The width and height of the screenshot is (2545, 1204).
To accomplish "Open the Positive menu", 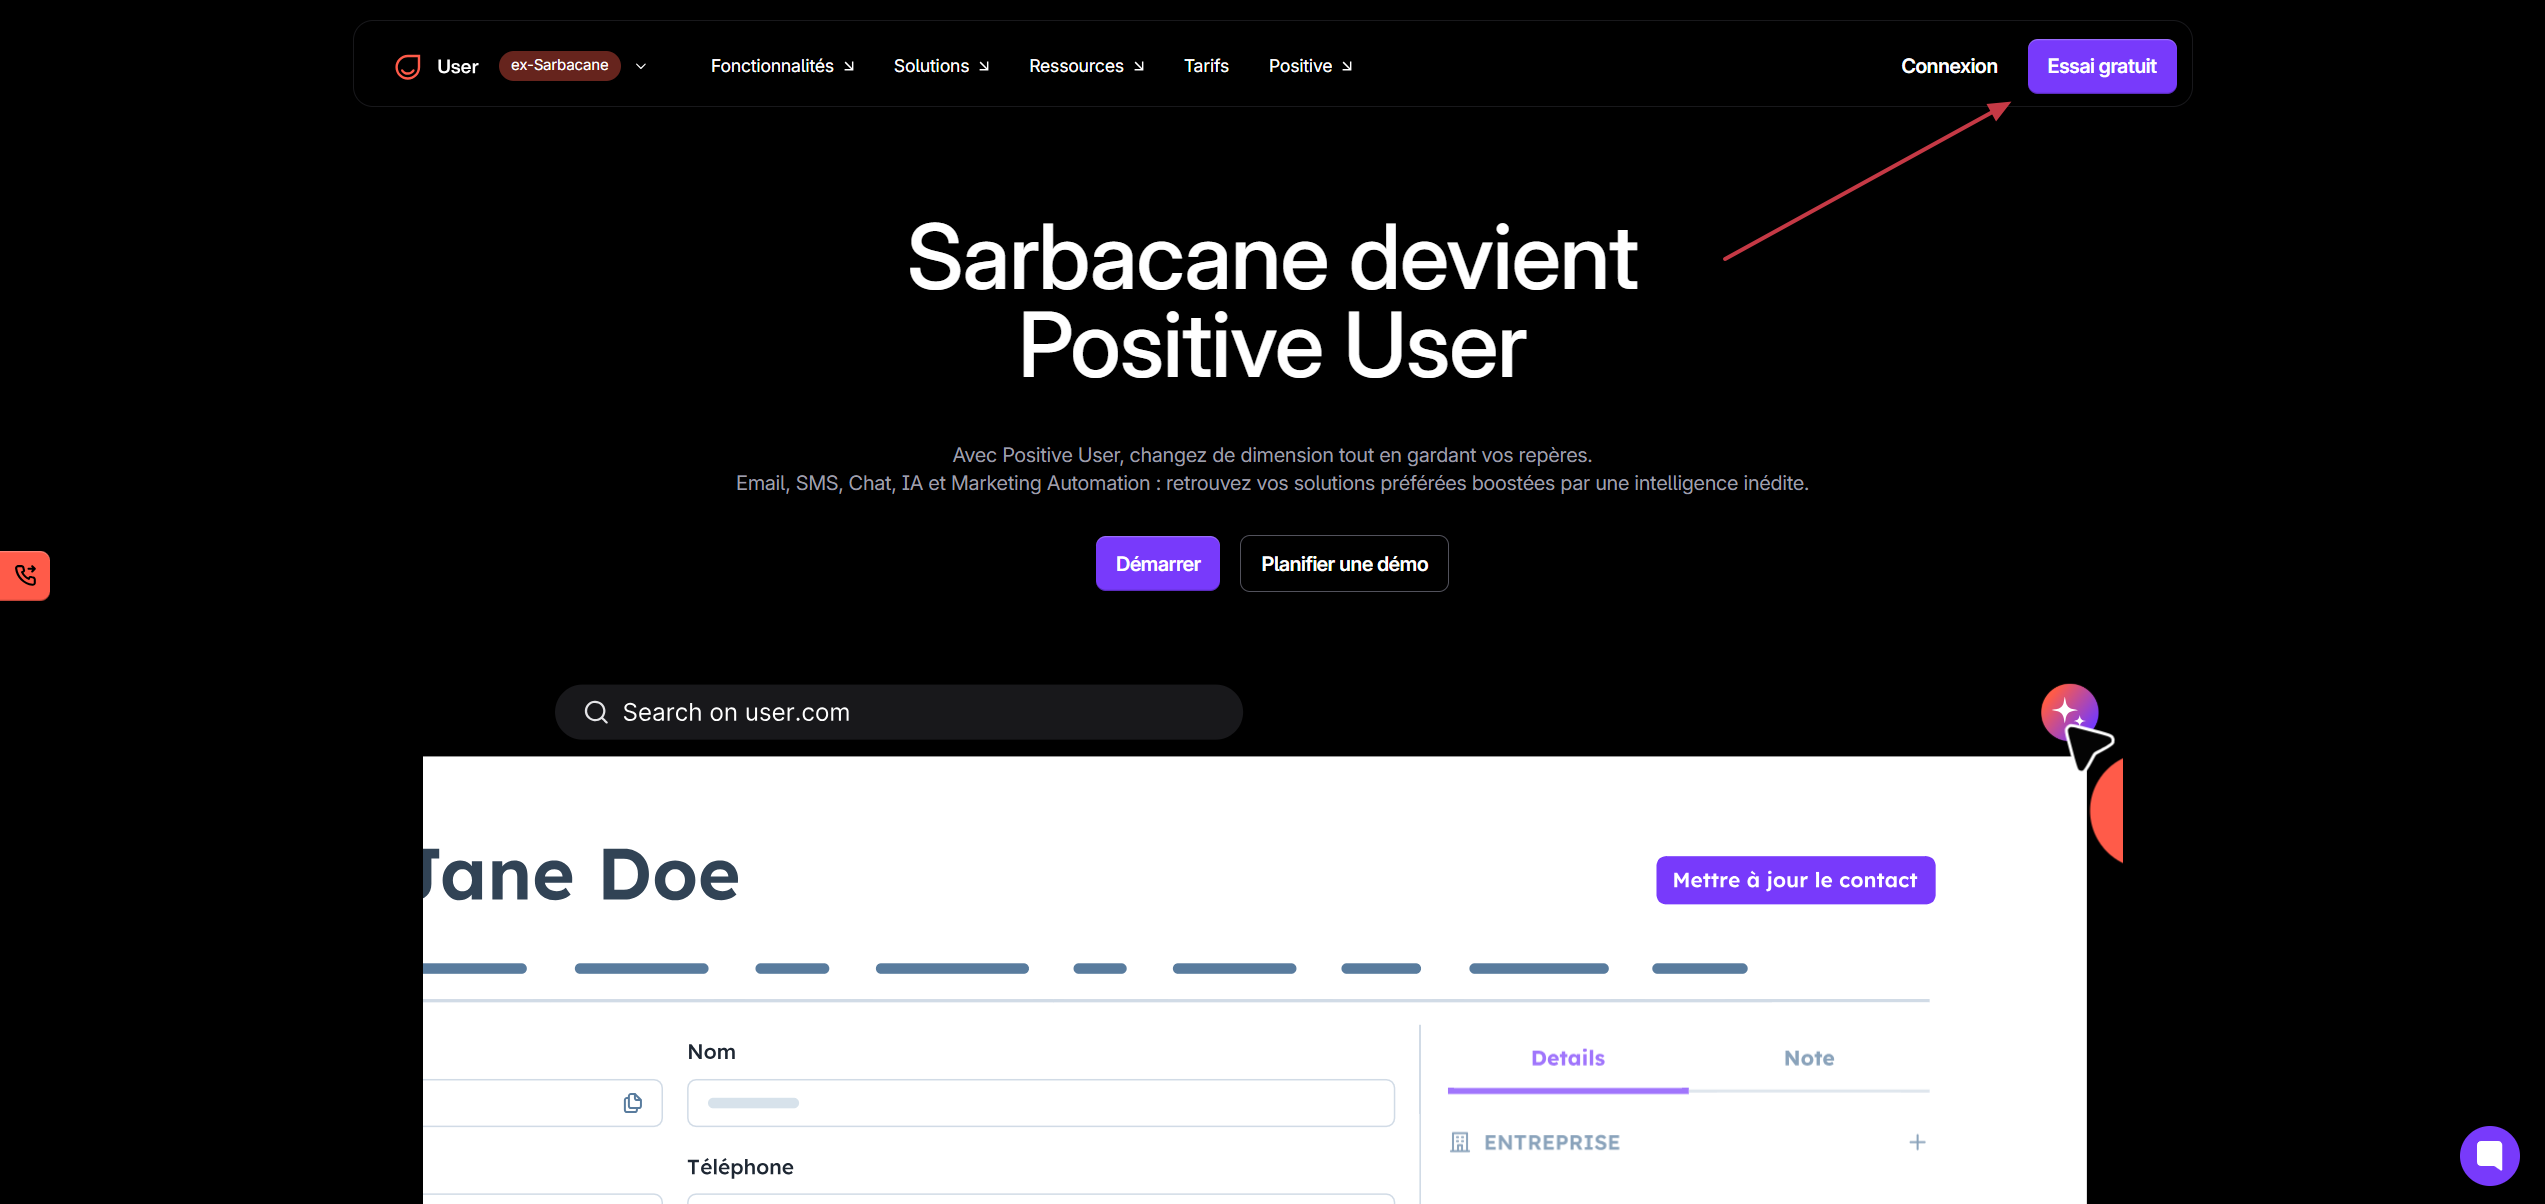I will click(1310, 66).
